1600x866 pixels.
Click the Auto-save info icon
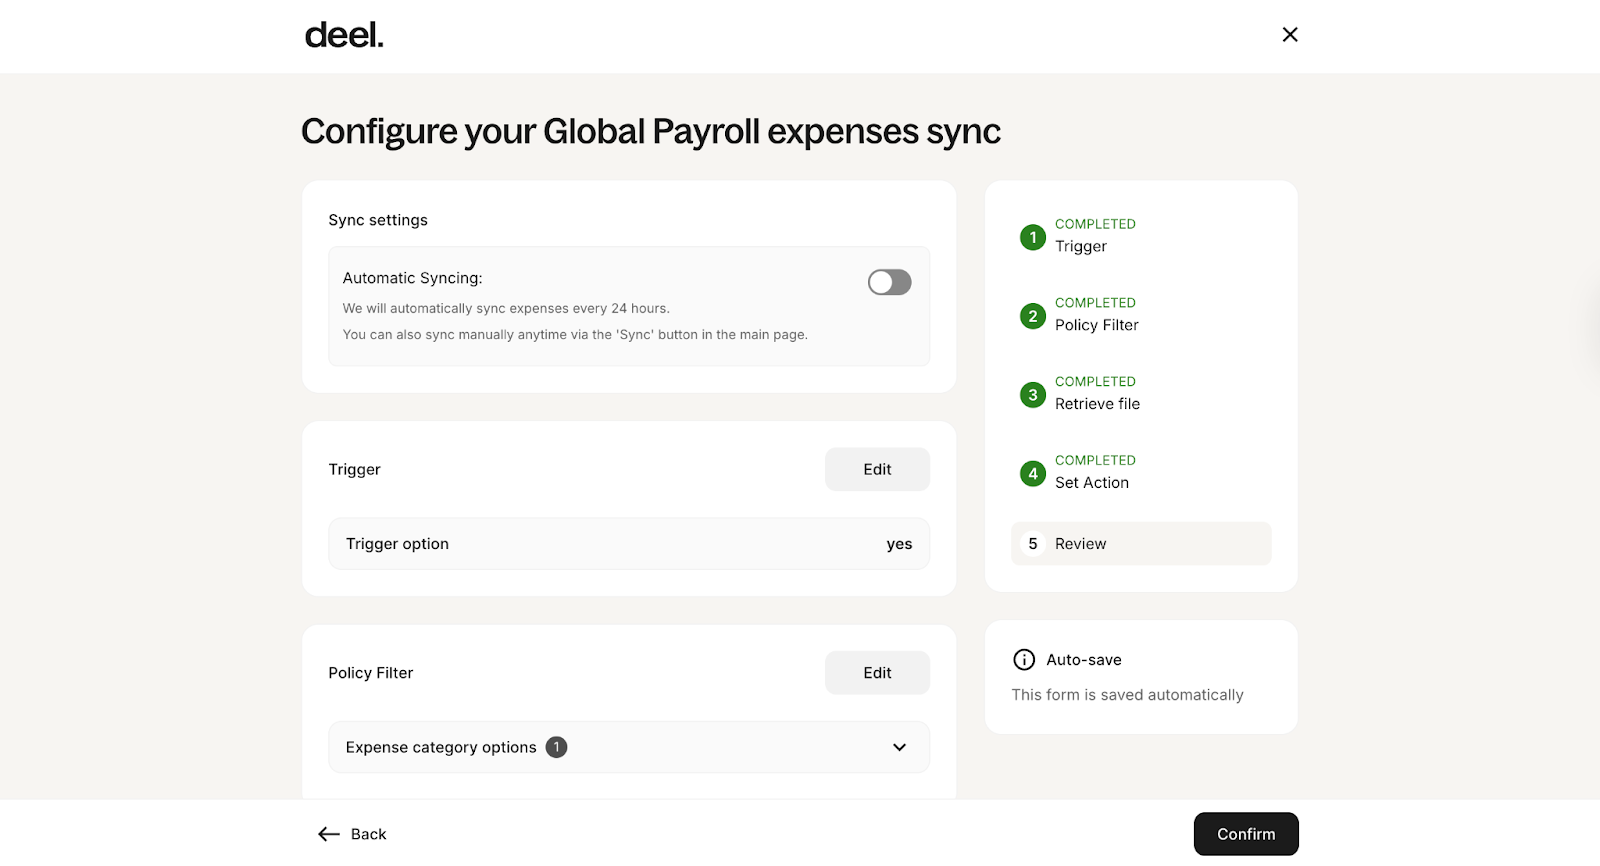[x=1024, y=660]
